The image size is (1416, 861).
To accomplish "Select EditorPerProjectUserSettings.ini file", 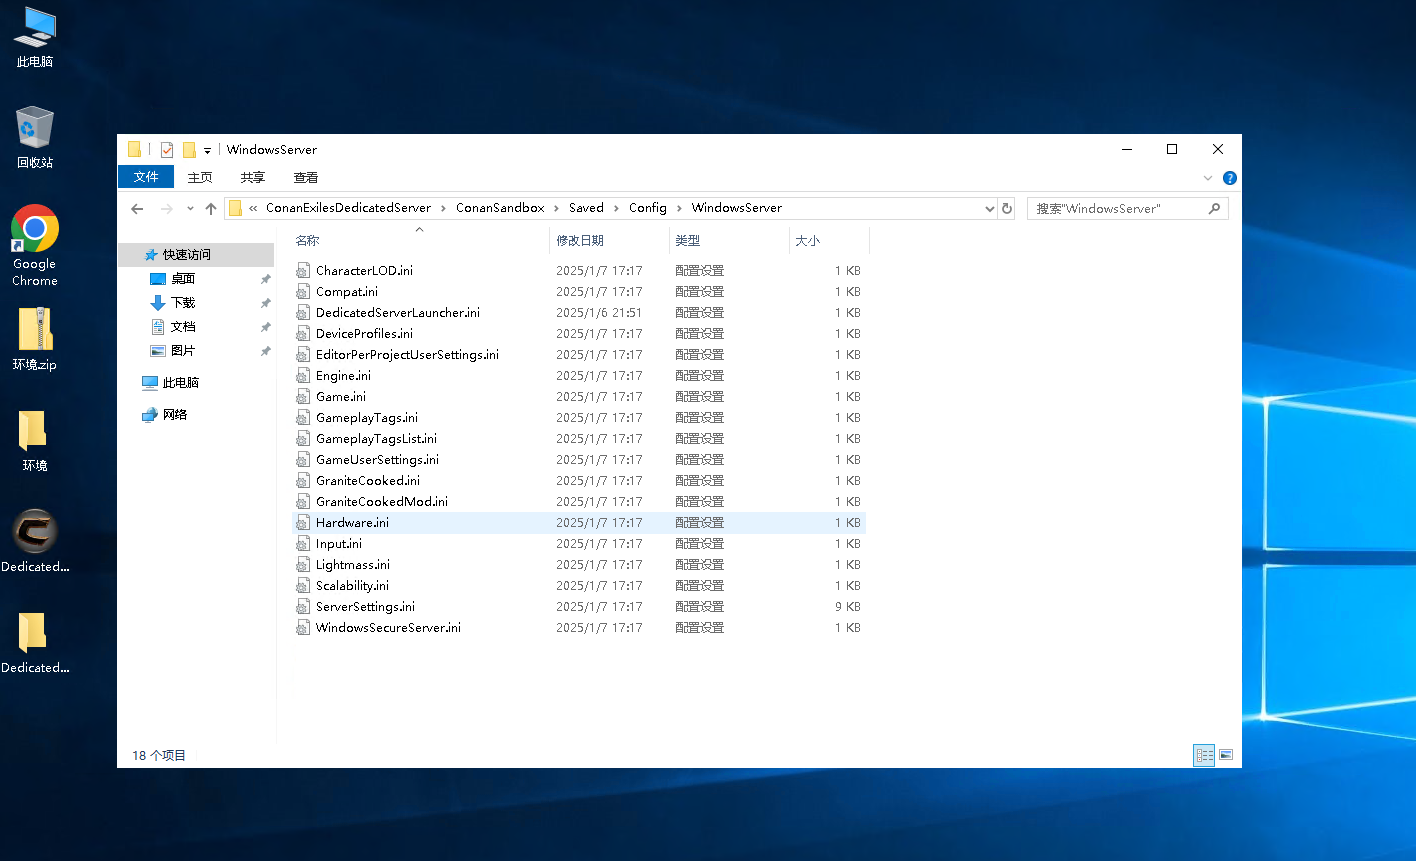I will point(407,355).
